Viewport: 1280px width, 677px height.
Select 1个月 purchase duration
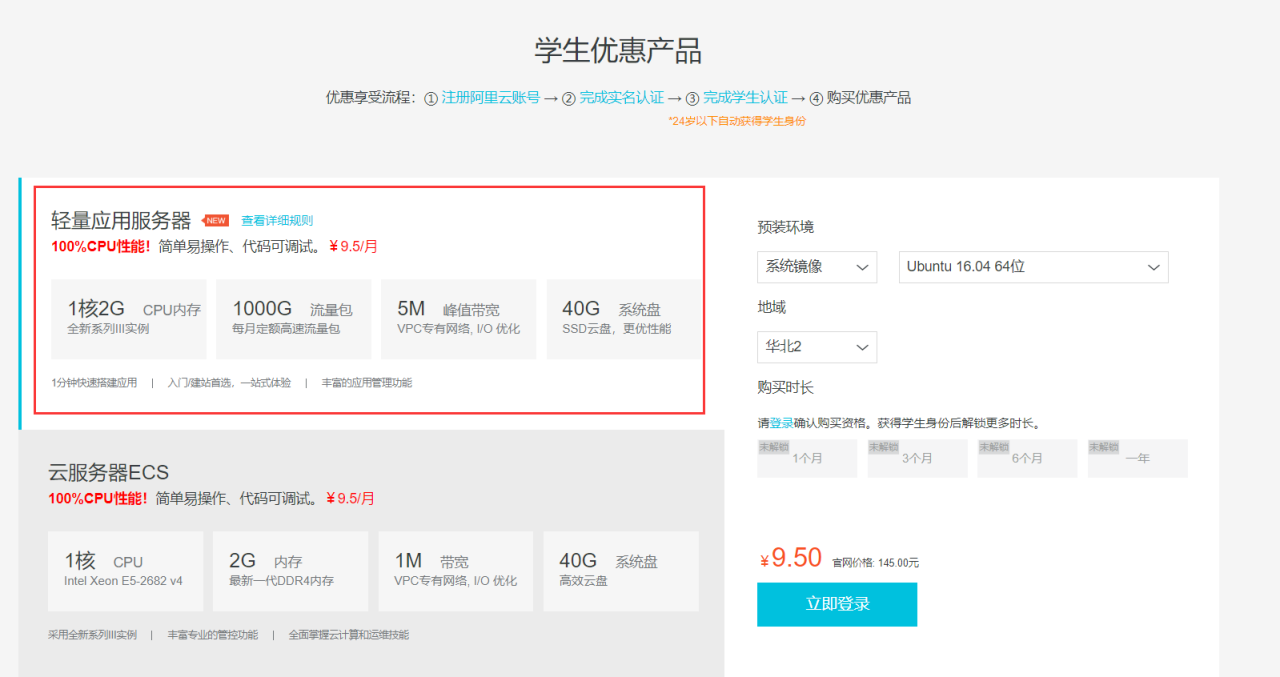pos(807,458)
